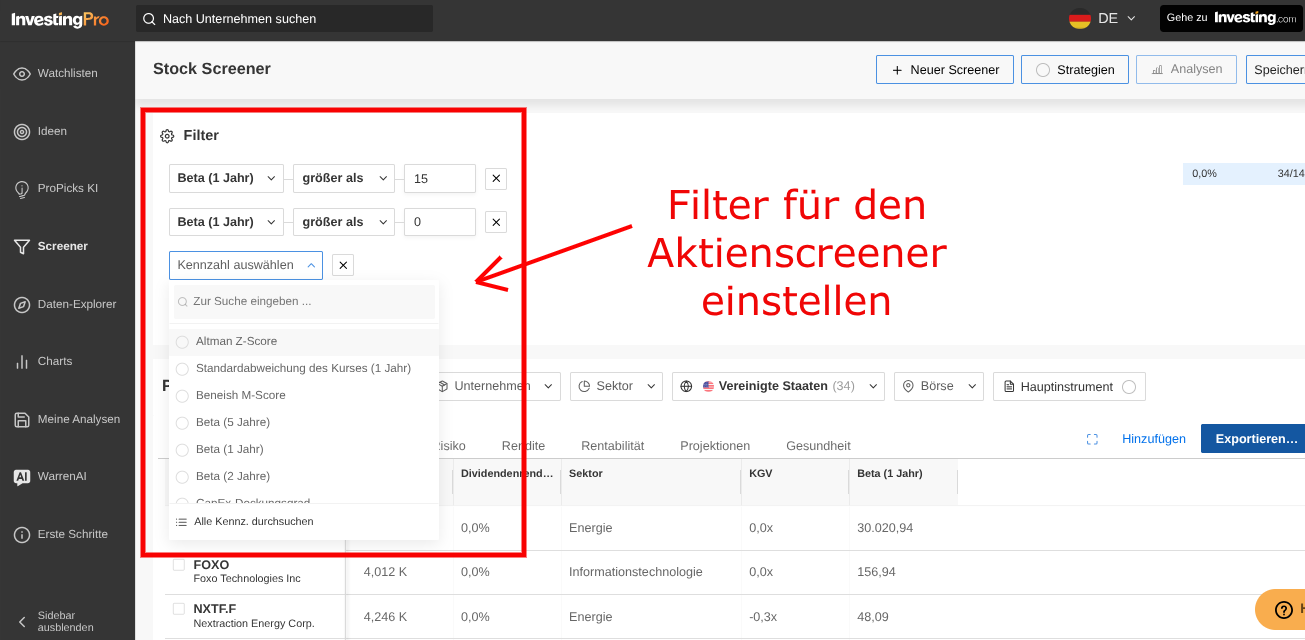Viewport: 1305px width, 640px height.
Task: Click the filter value field containing 0
Action: tap(440, 222)
